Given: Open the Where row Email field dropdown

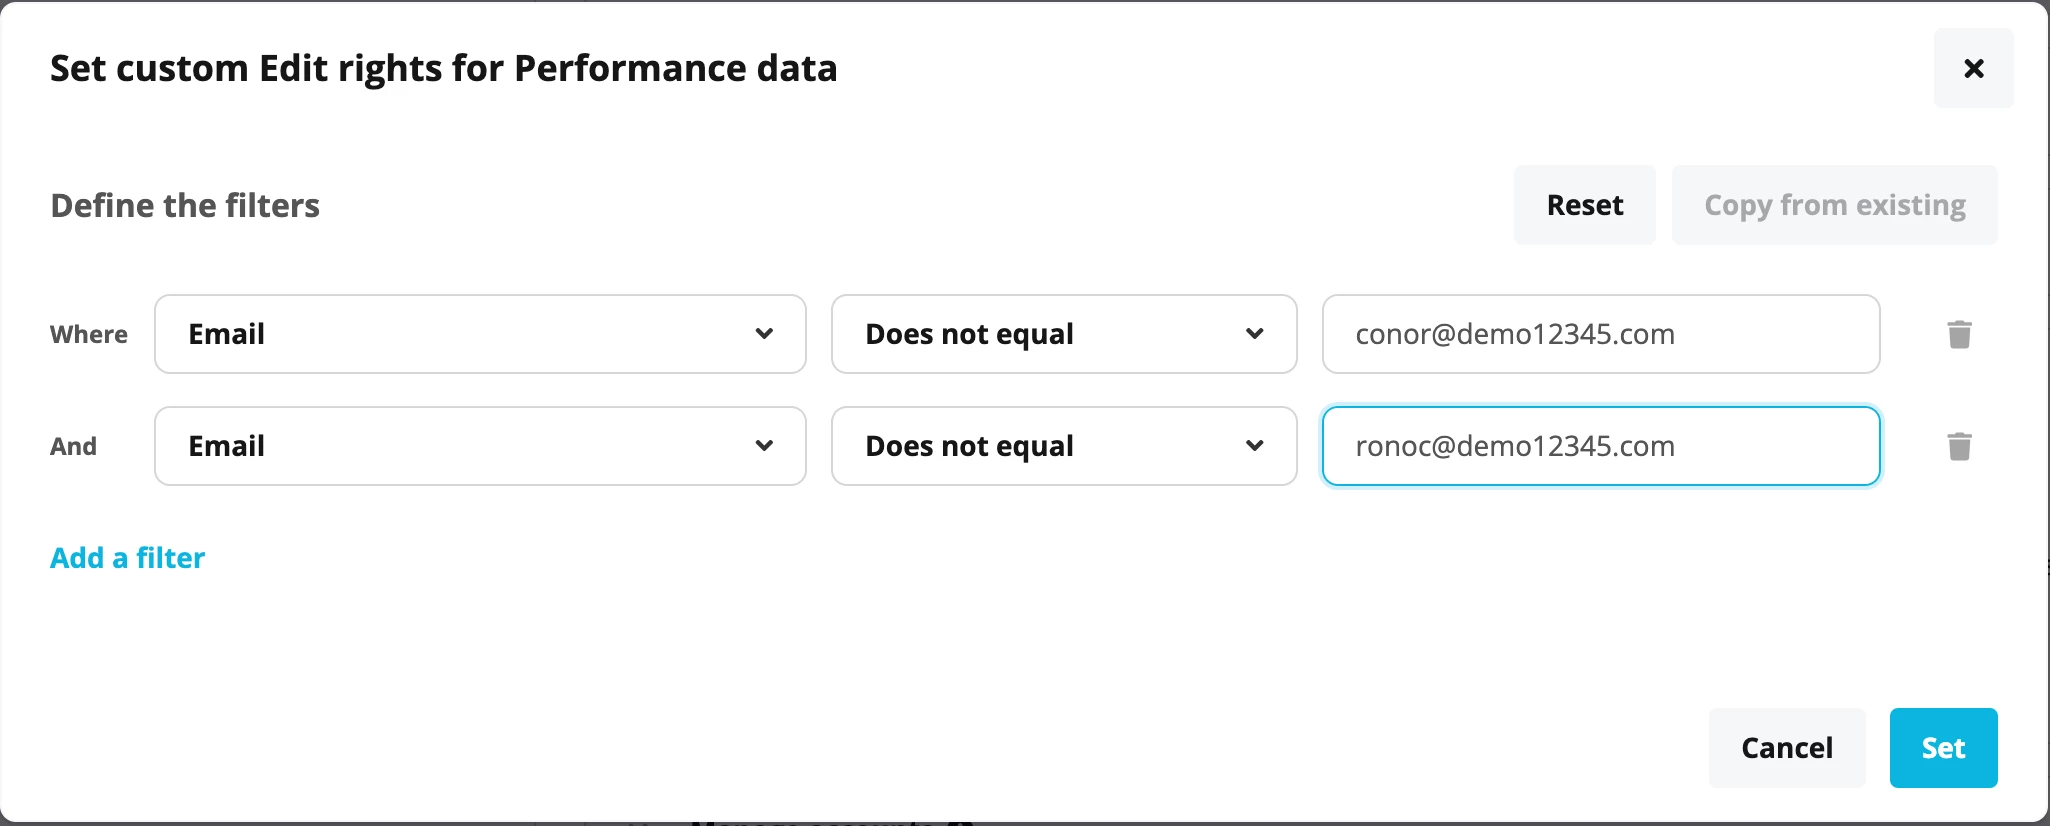Looking at the screenshot, I should click(x=480, y=334).
